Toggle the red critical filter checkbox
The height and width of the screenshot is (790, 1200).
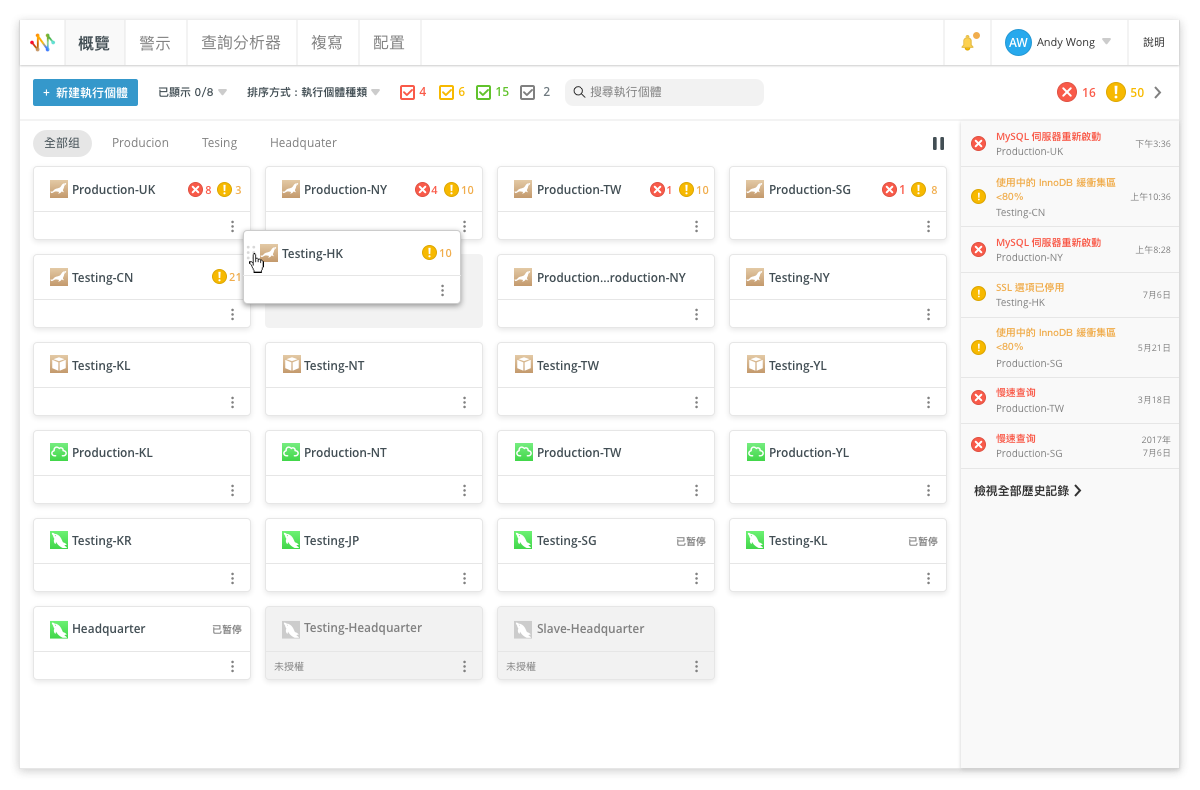click(407, 92)
